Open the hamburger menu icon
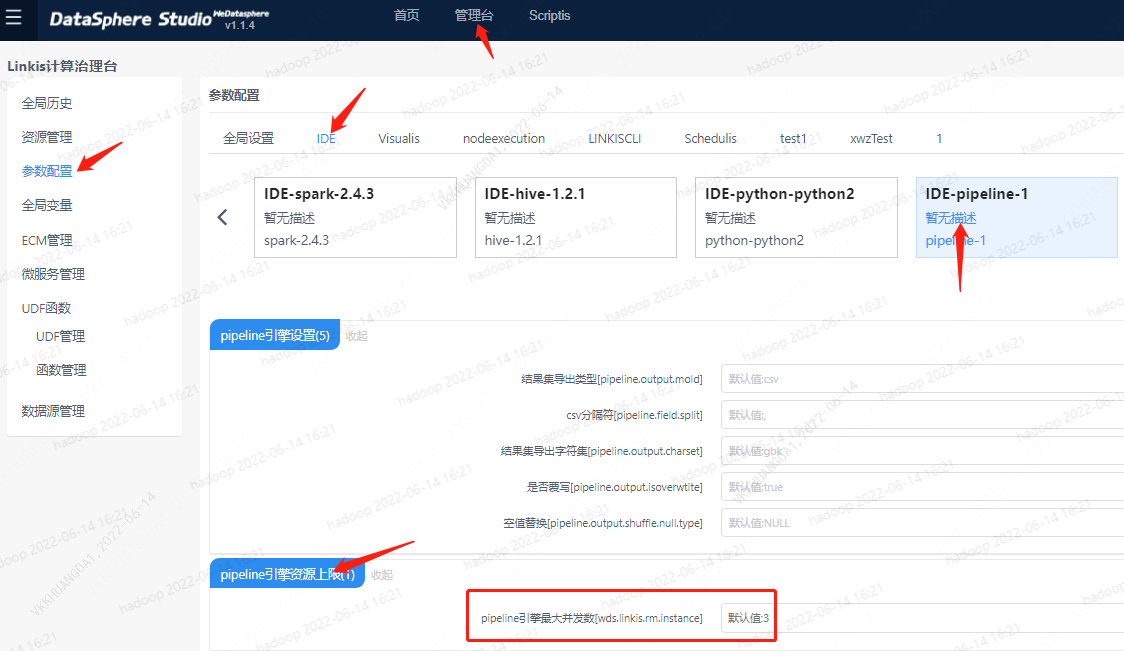Screen dimensions: 1124x651 coord(14,17)
